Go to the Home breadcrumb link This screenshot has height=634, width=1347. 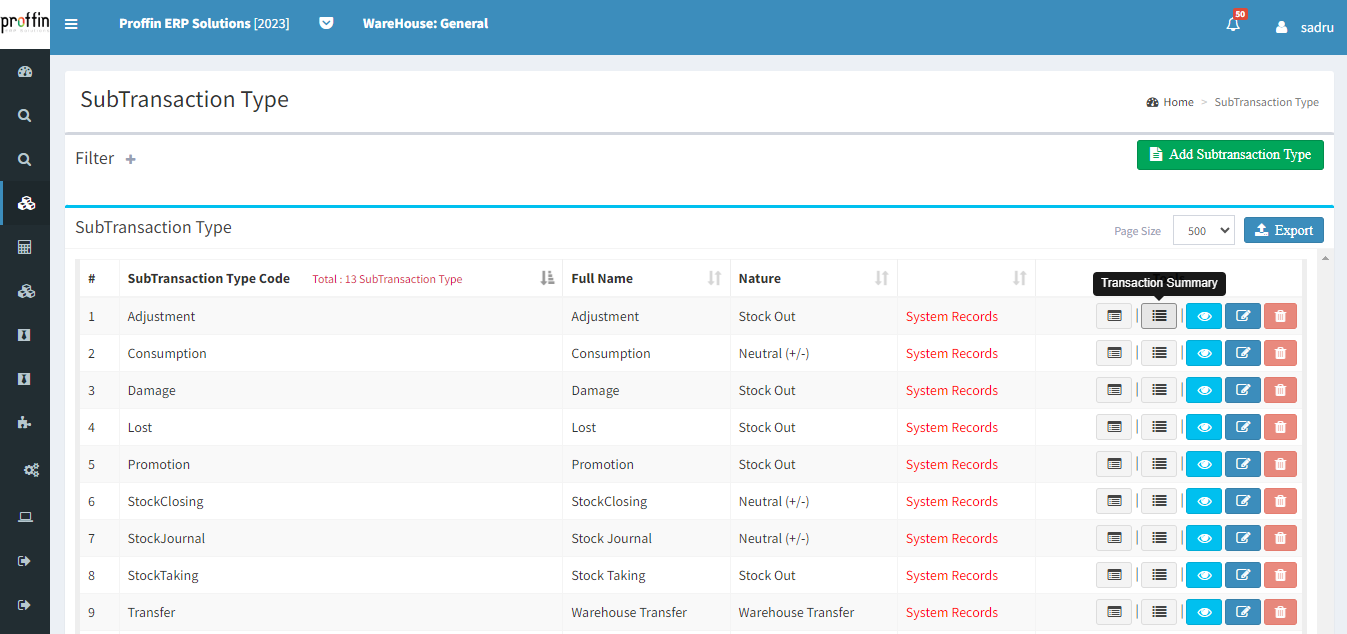1177,102
